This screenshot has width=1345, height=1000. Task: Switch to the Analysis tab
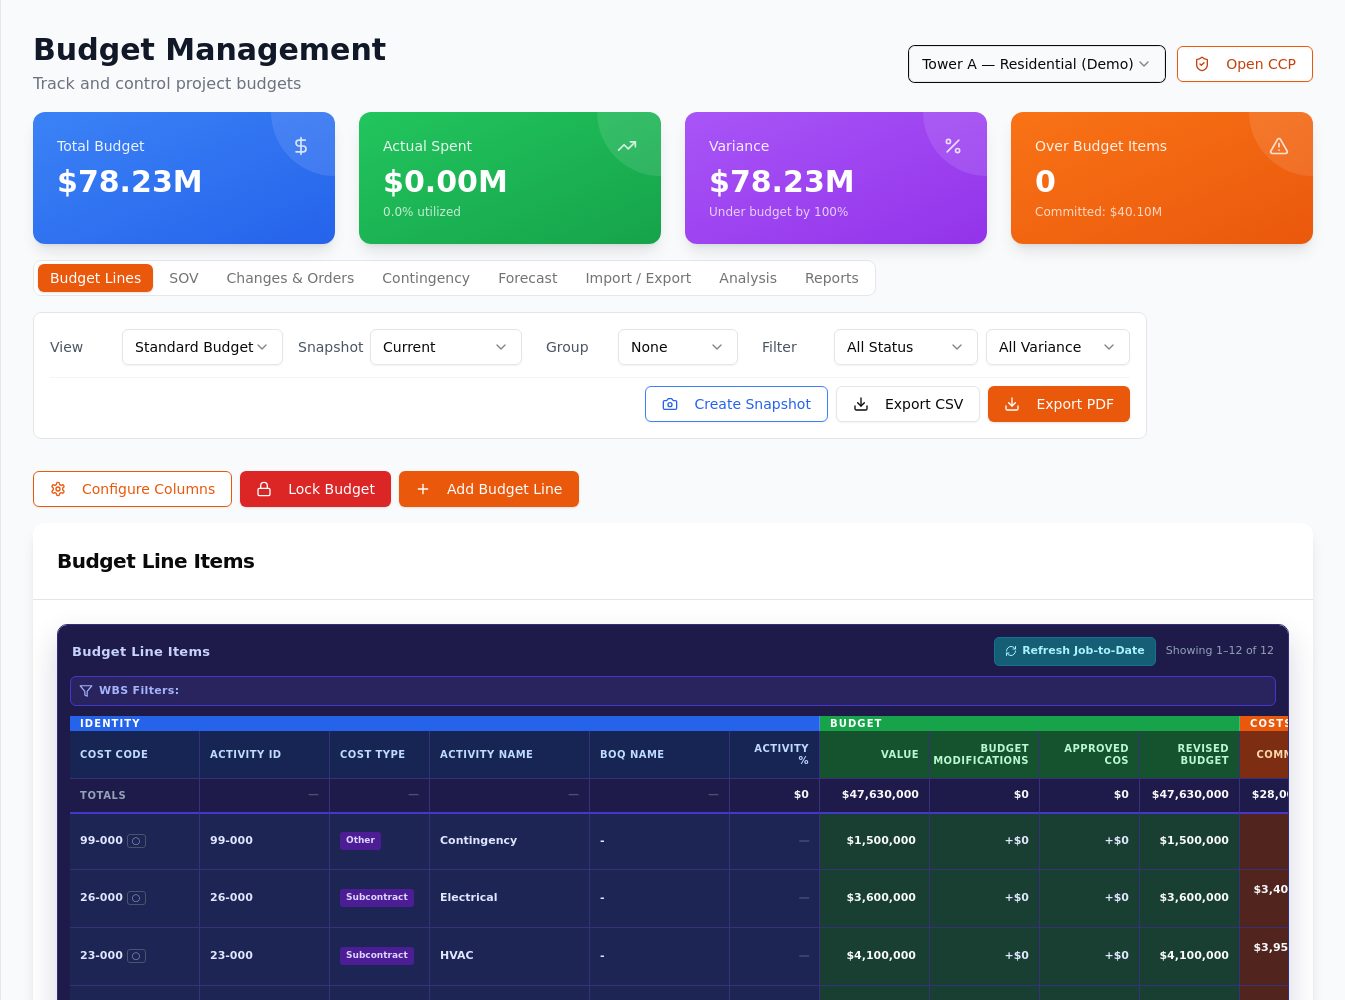click(x=748, y=278)
